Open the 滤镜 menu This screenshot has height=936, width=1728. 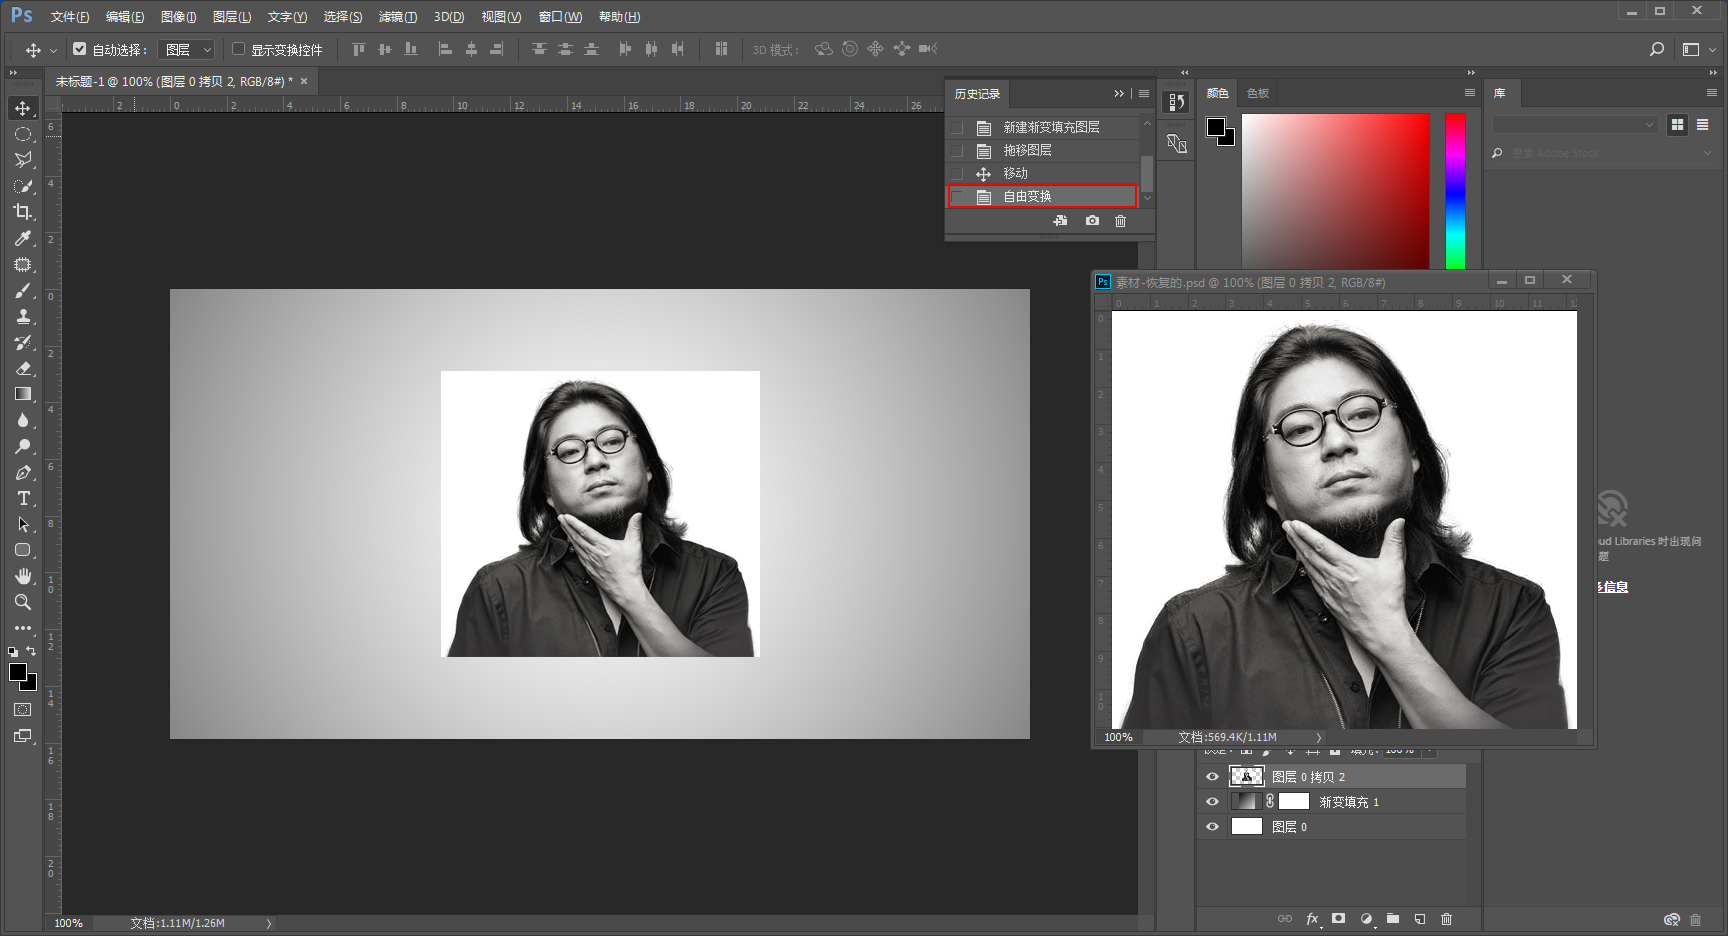click(x=398, y=17)
